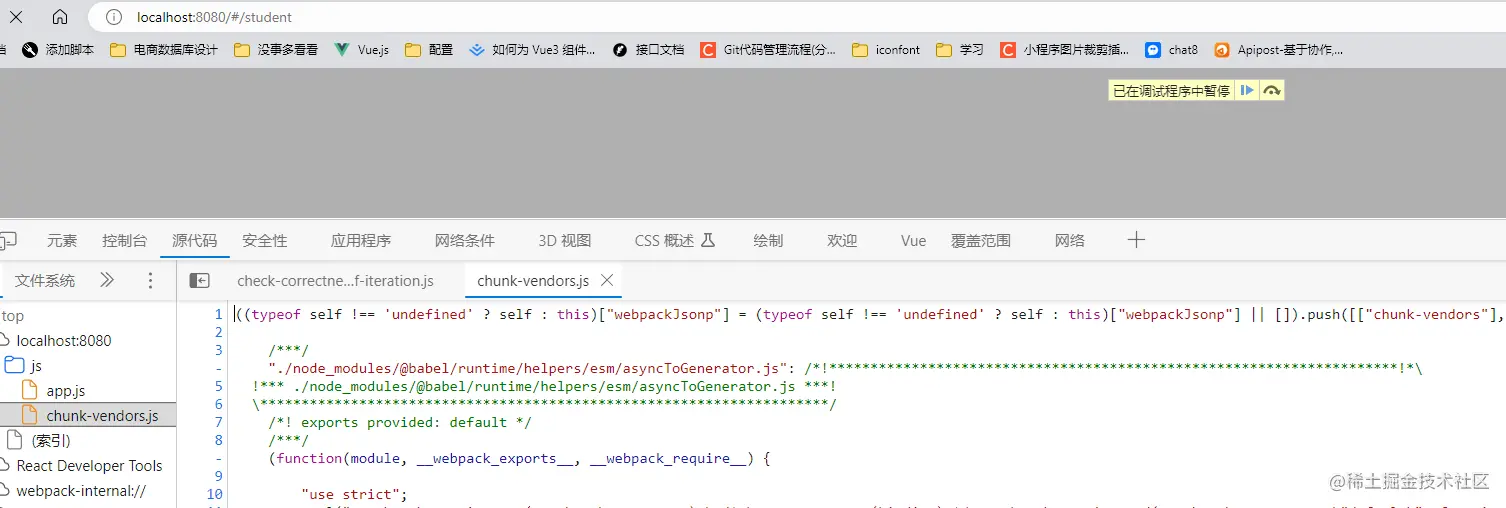Switch to the 欢迎 DevTools tab
This screenshot has width=1506, height=508.
click(x=842, y=240)
